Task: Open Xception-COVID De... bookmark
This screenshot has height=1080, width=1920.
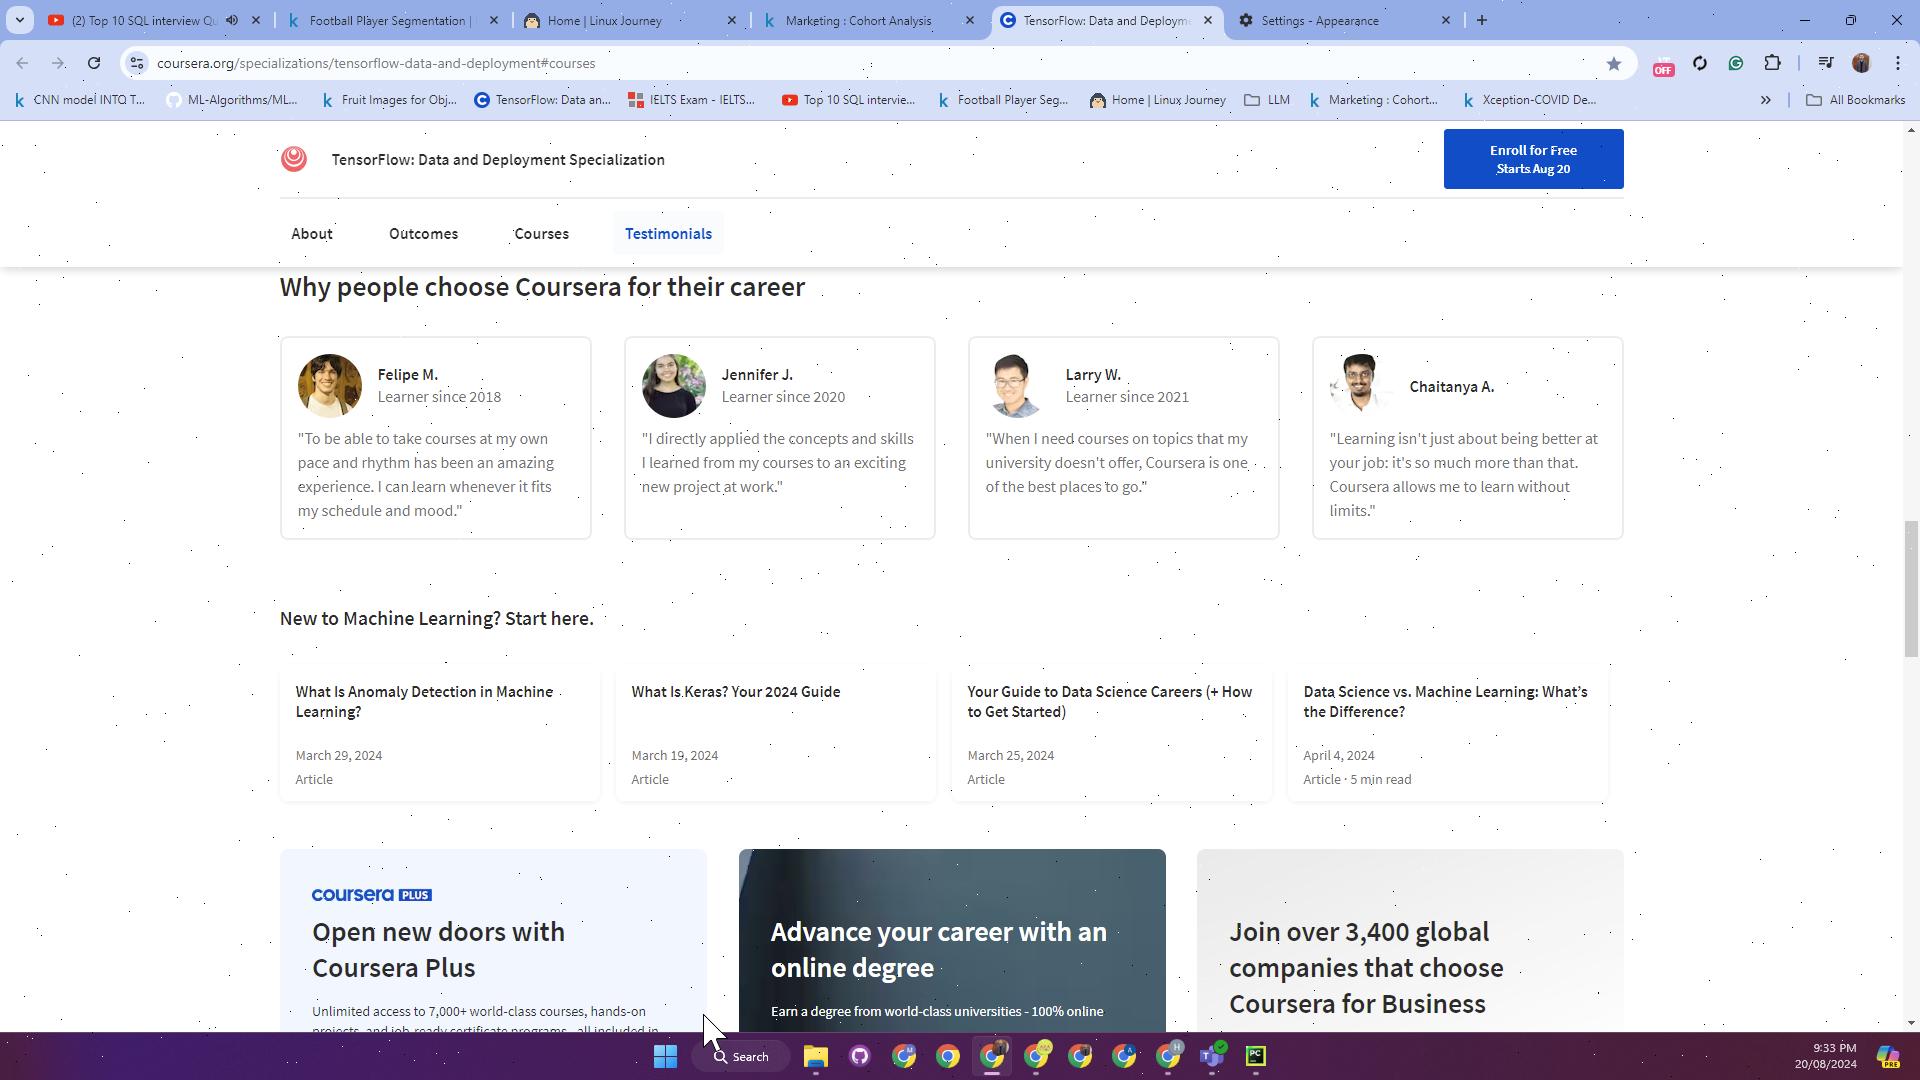Action: (1530, 100)
